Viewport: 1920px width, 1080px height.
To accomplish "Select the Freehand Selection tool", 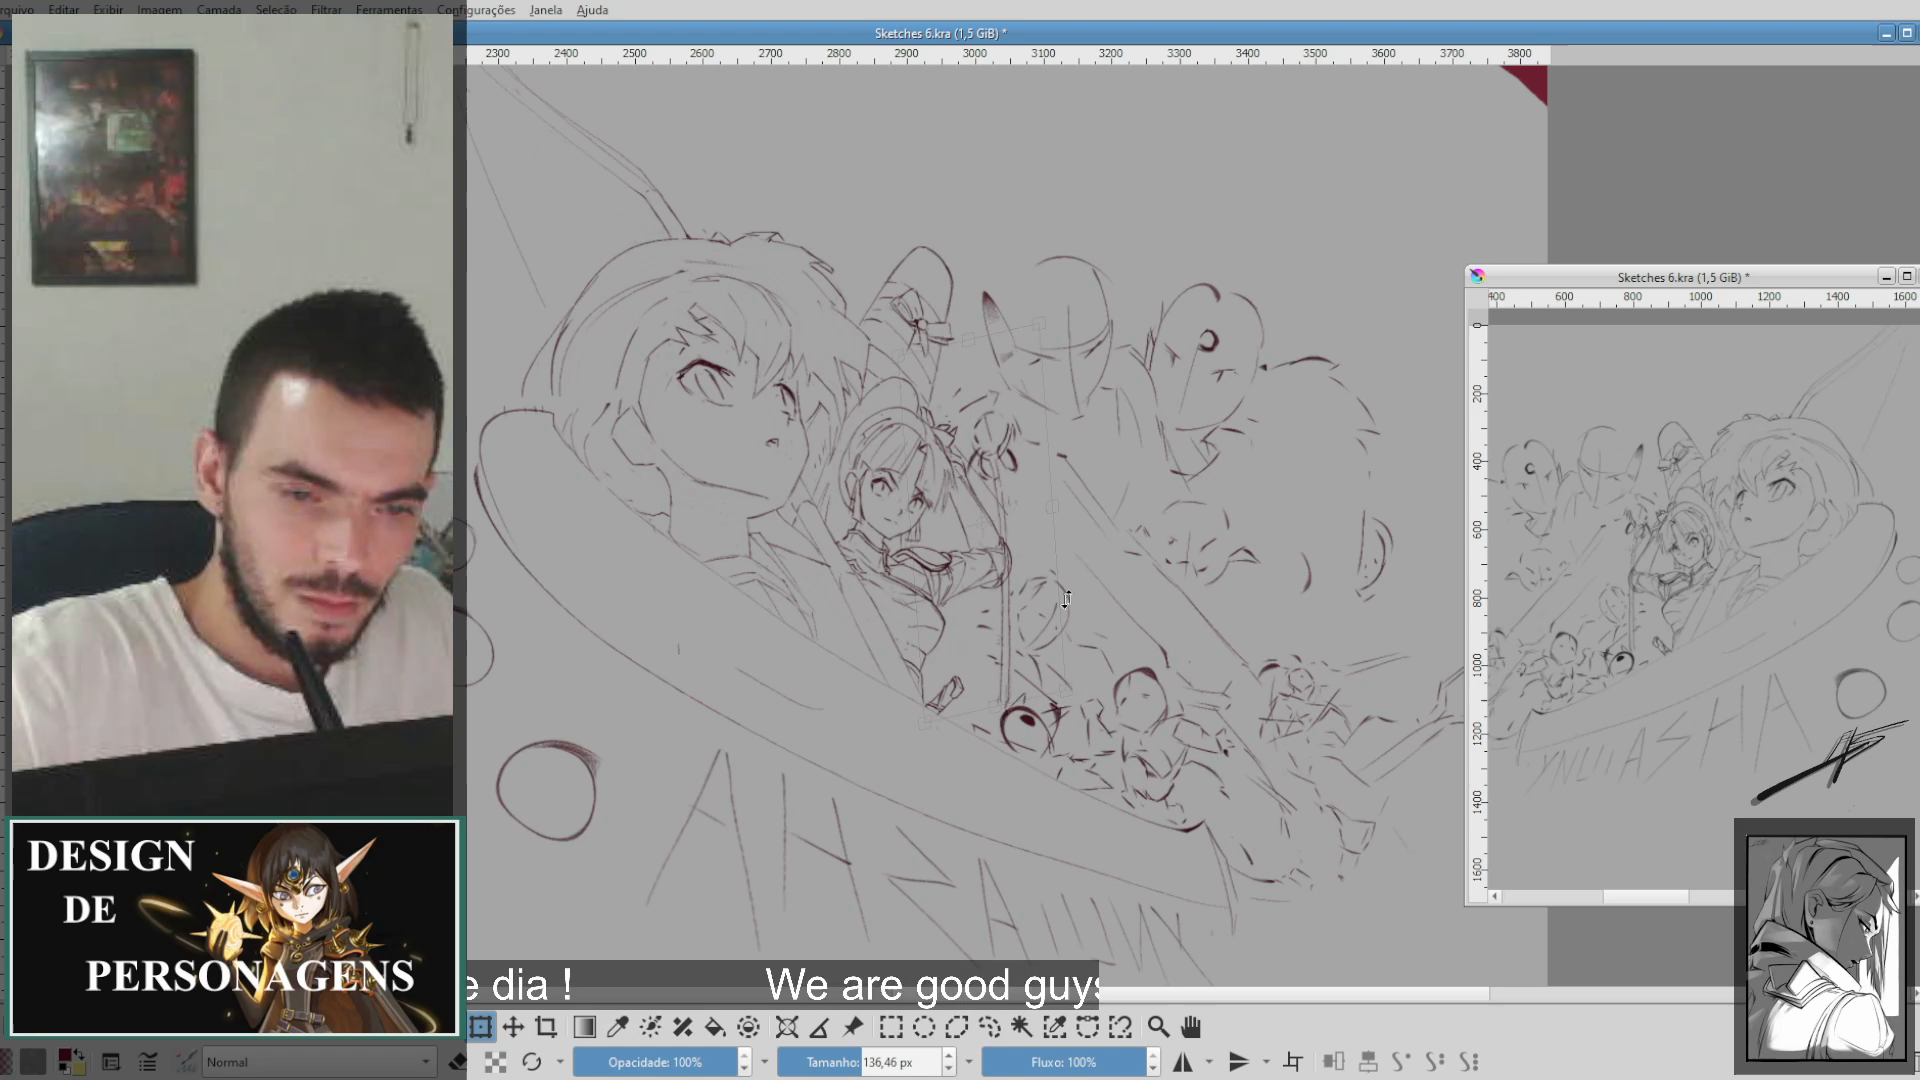I will (990, 1027).
